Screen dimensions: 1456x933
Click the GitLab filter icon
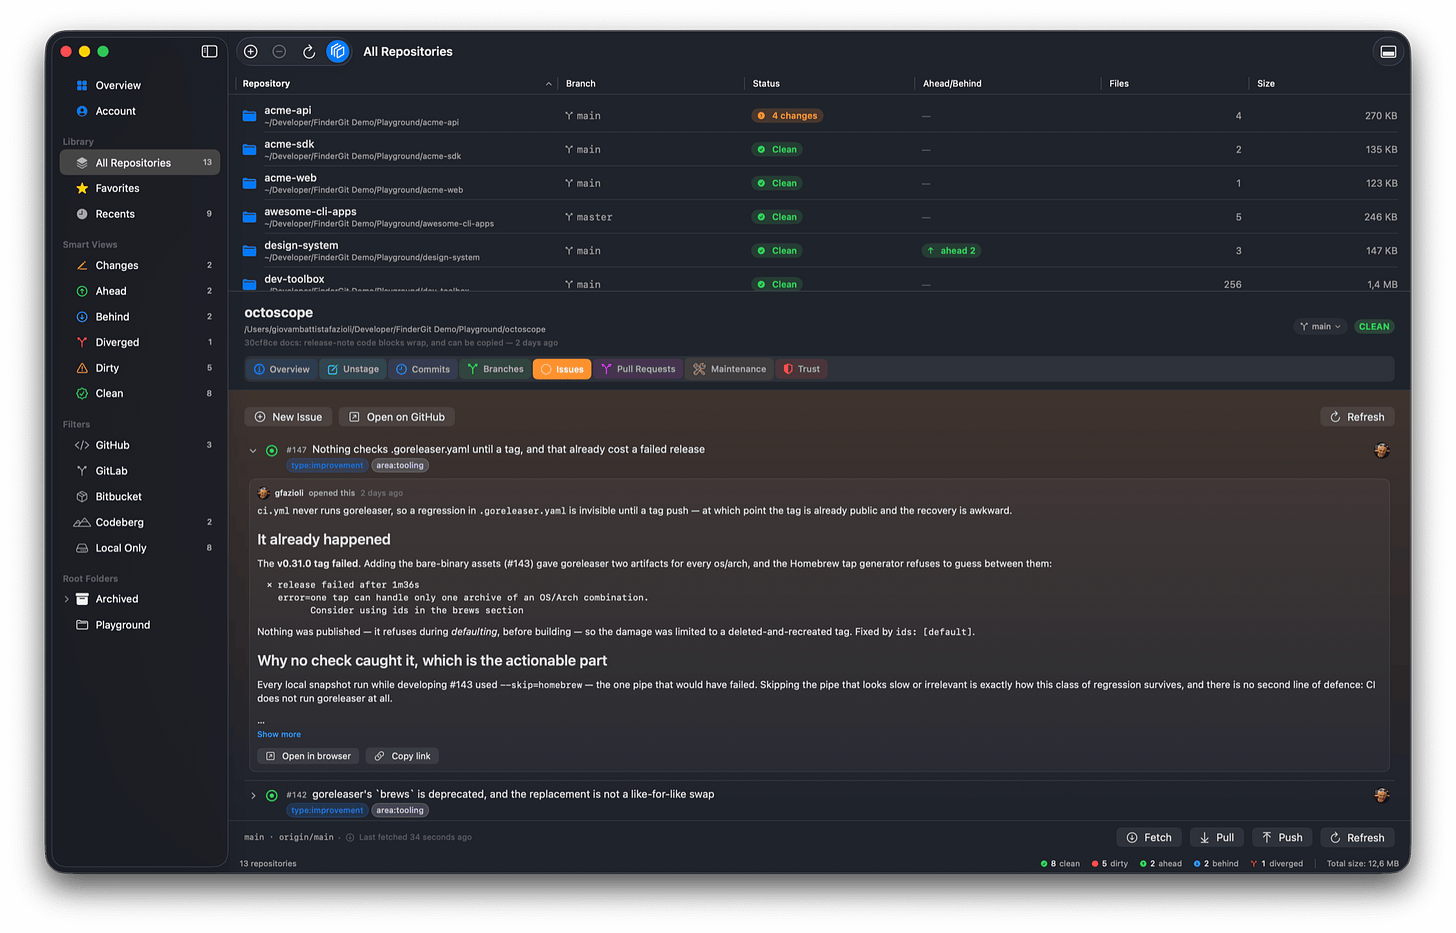coord(82,471)
